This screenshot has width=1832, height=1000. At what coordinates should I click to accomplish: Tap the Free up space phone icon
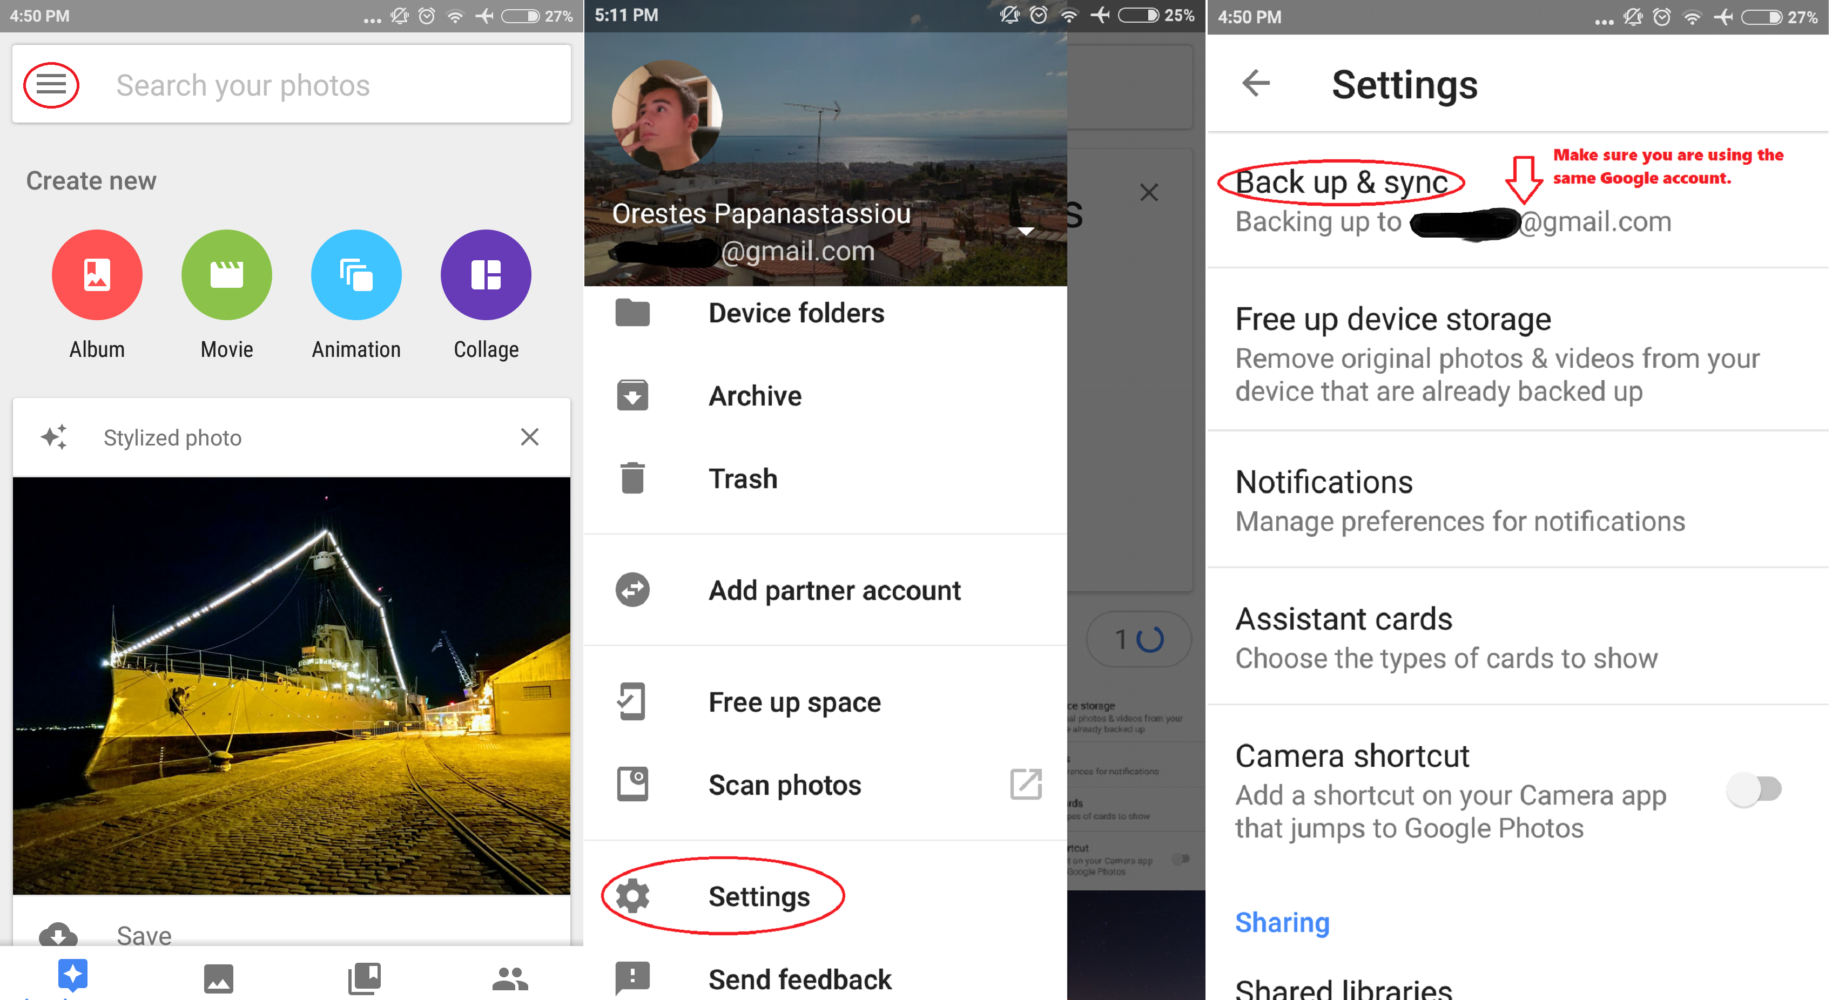[x=633, y=702]
